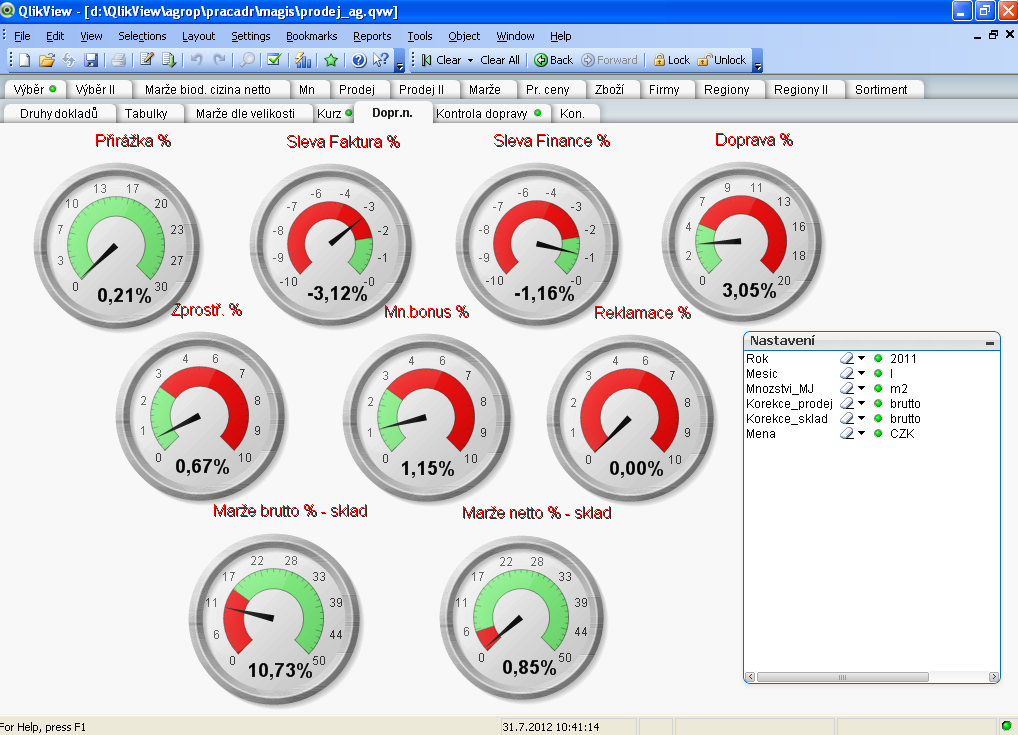Open Search with the magnifier icon
This screenshot has height=735, width=1018.
(x=247, y=60)
